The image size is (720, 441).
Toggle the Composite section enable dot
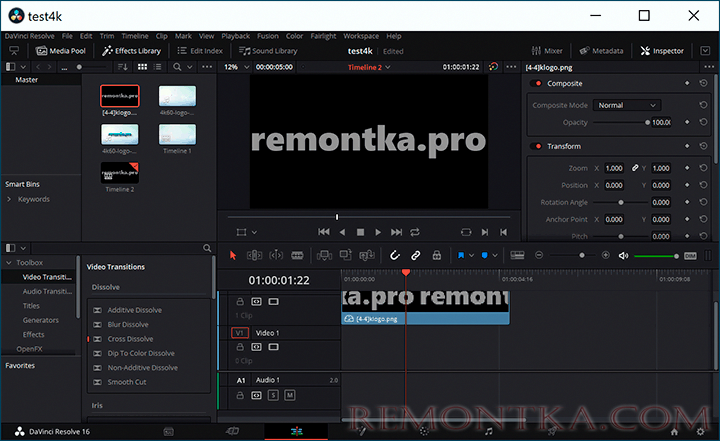pyautogui.click(x=538, y=83)
